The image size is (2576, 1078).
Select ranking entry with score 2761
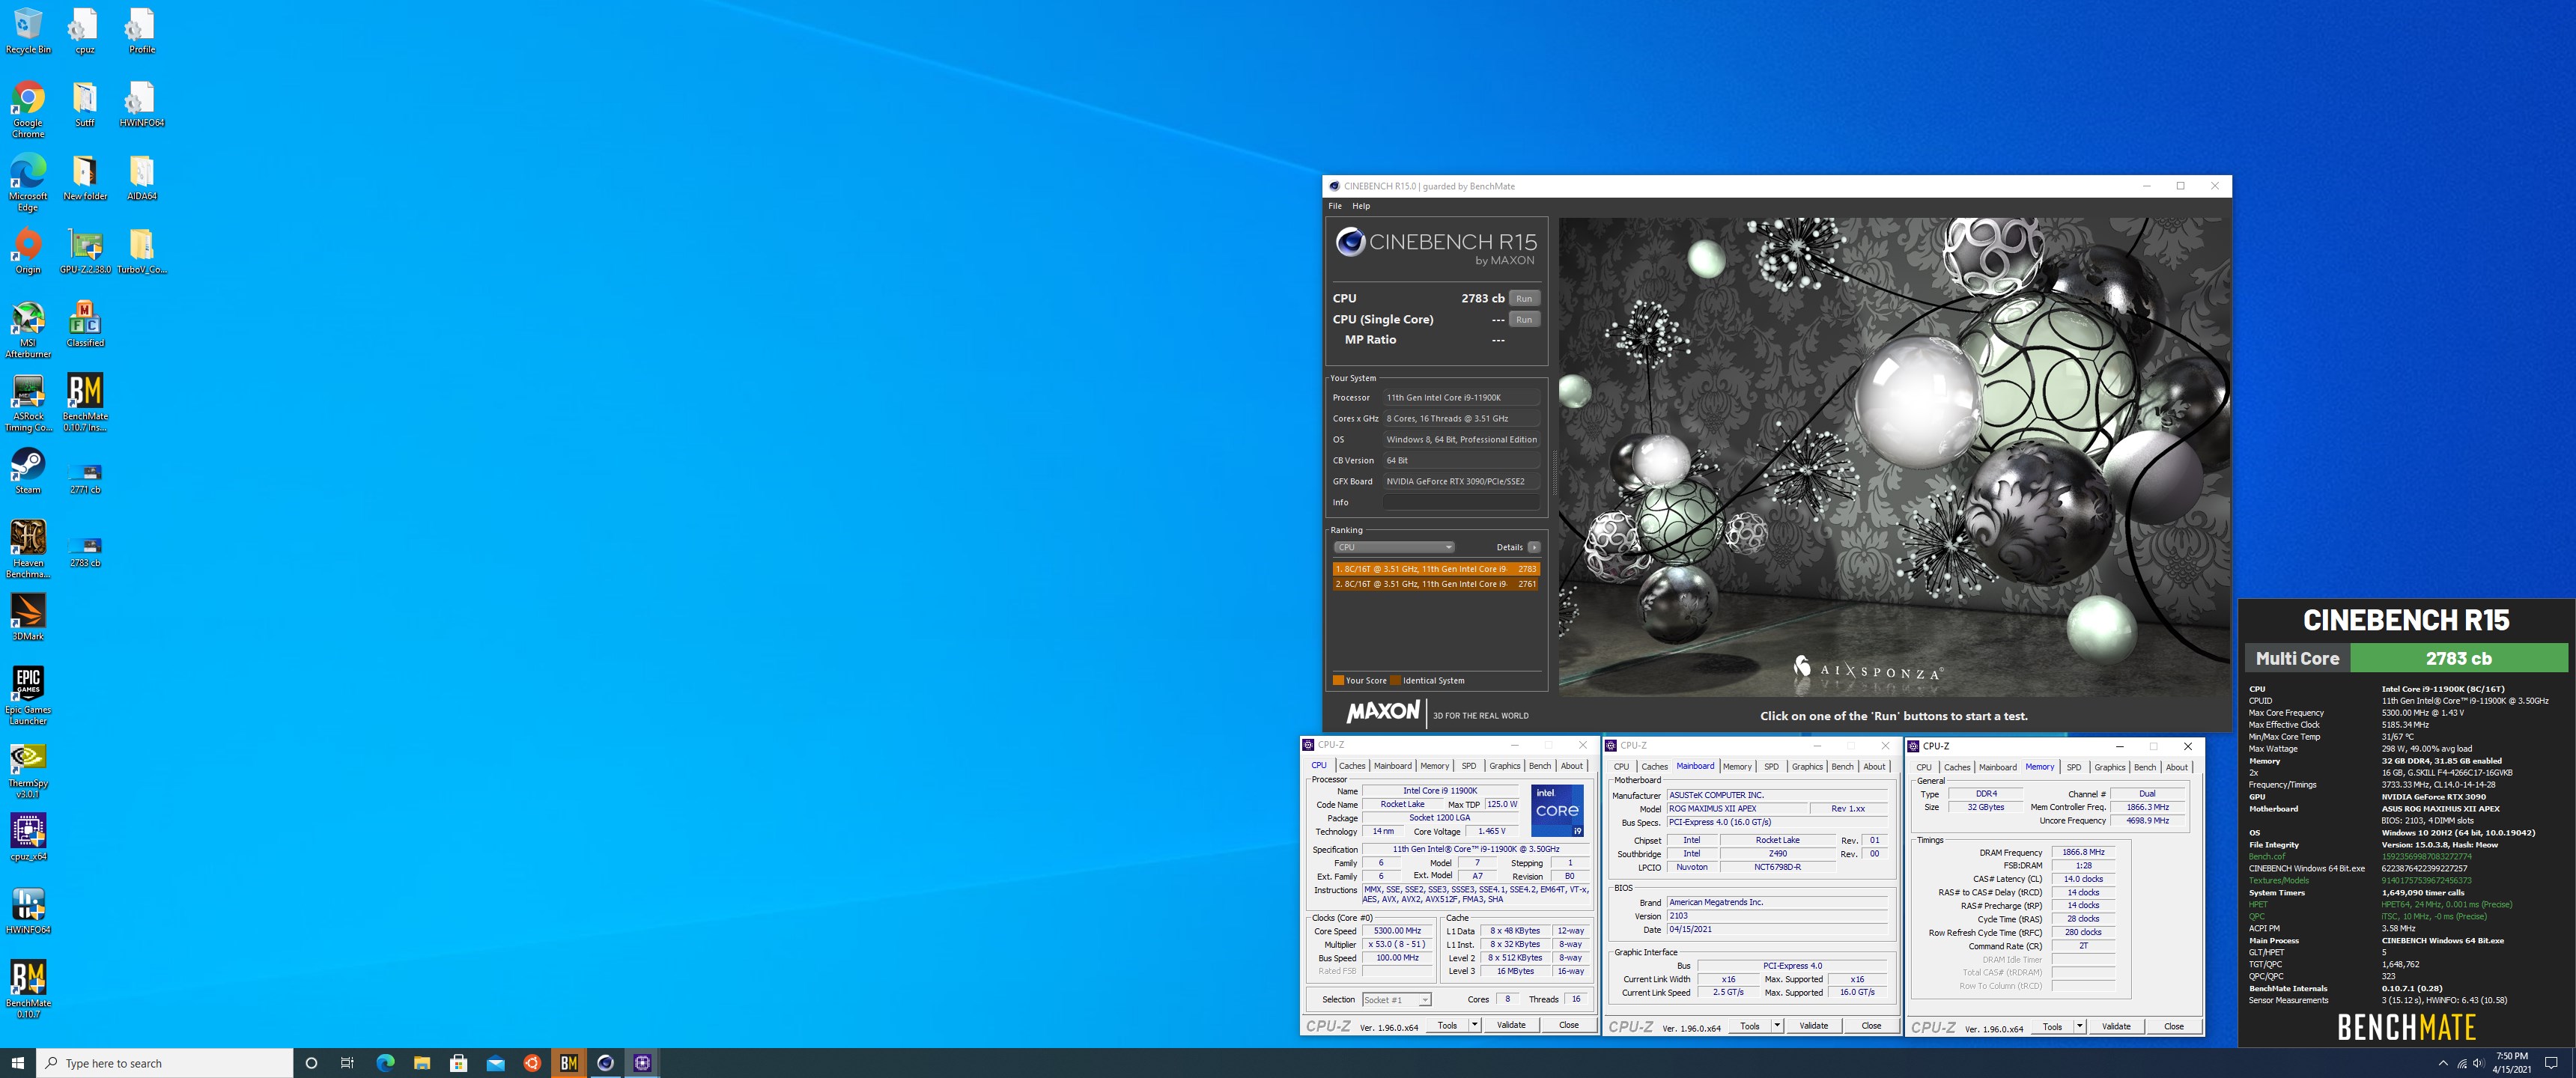1436,584
